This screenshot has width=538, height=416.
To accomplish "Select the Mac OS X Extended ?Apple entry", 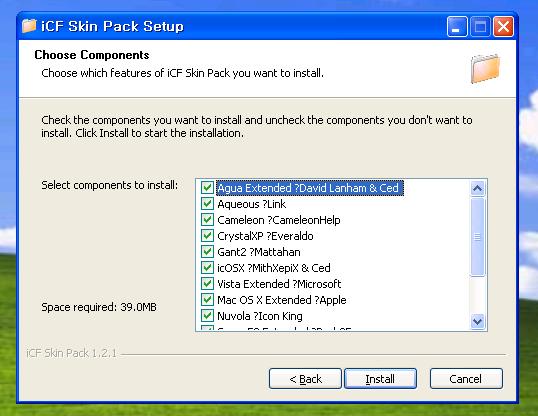I will (282, 300).
